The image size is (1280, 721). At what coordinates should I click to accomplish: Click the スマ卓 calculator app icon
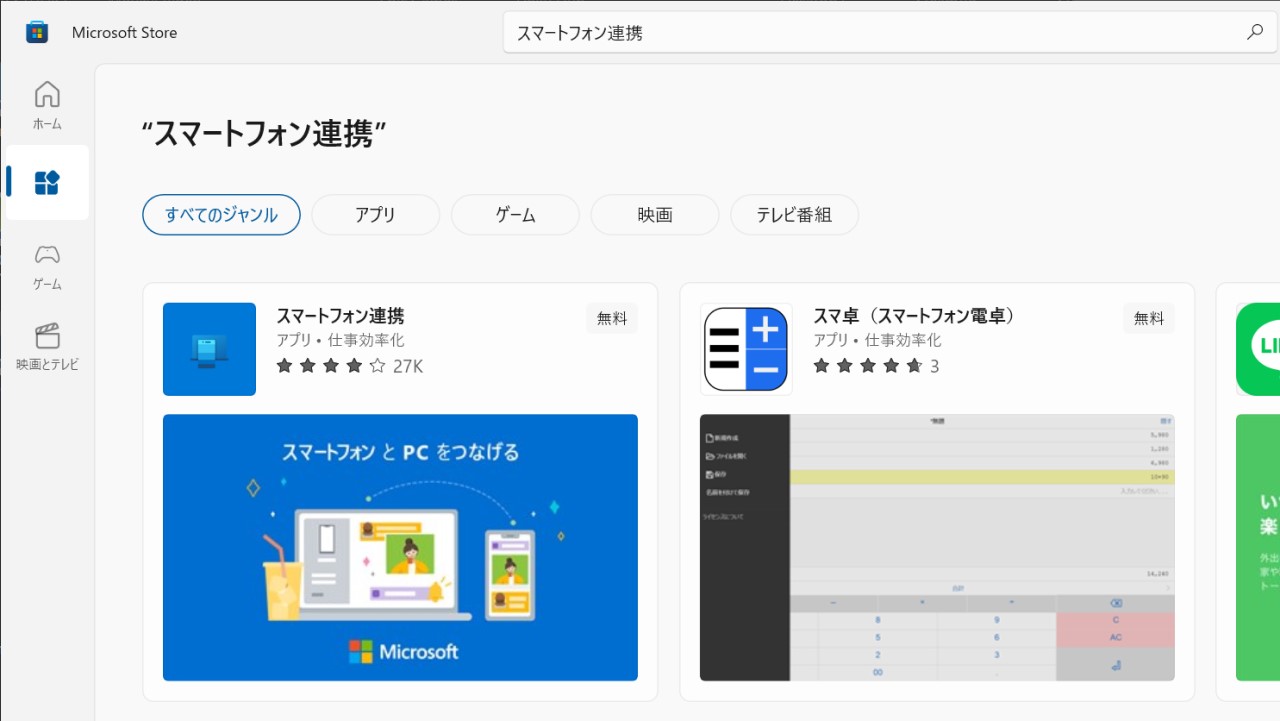[x=746, y=349]
